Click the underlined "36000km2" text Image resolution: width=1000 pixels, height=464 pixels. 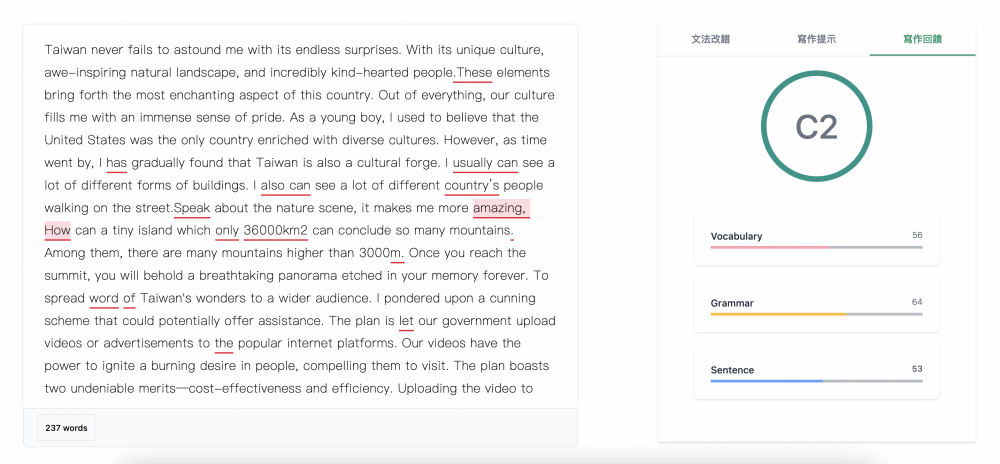coord(275,231)
